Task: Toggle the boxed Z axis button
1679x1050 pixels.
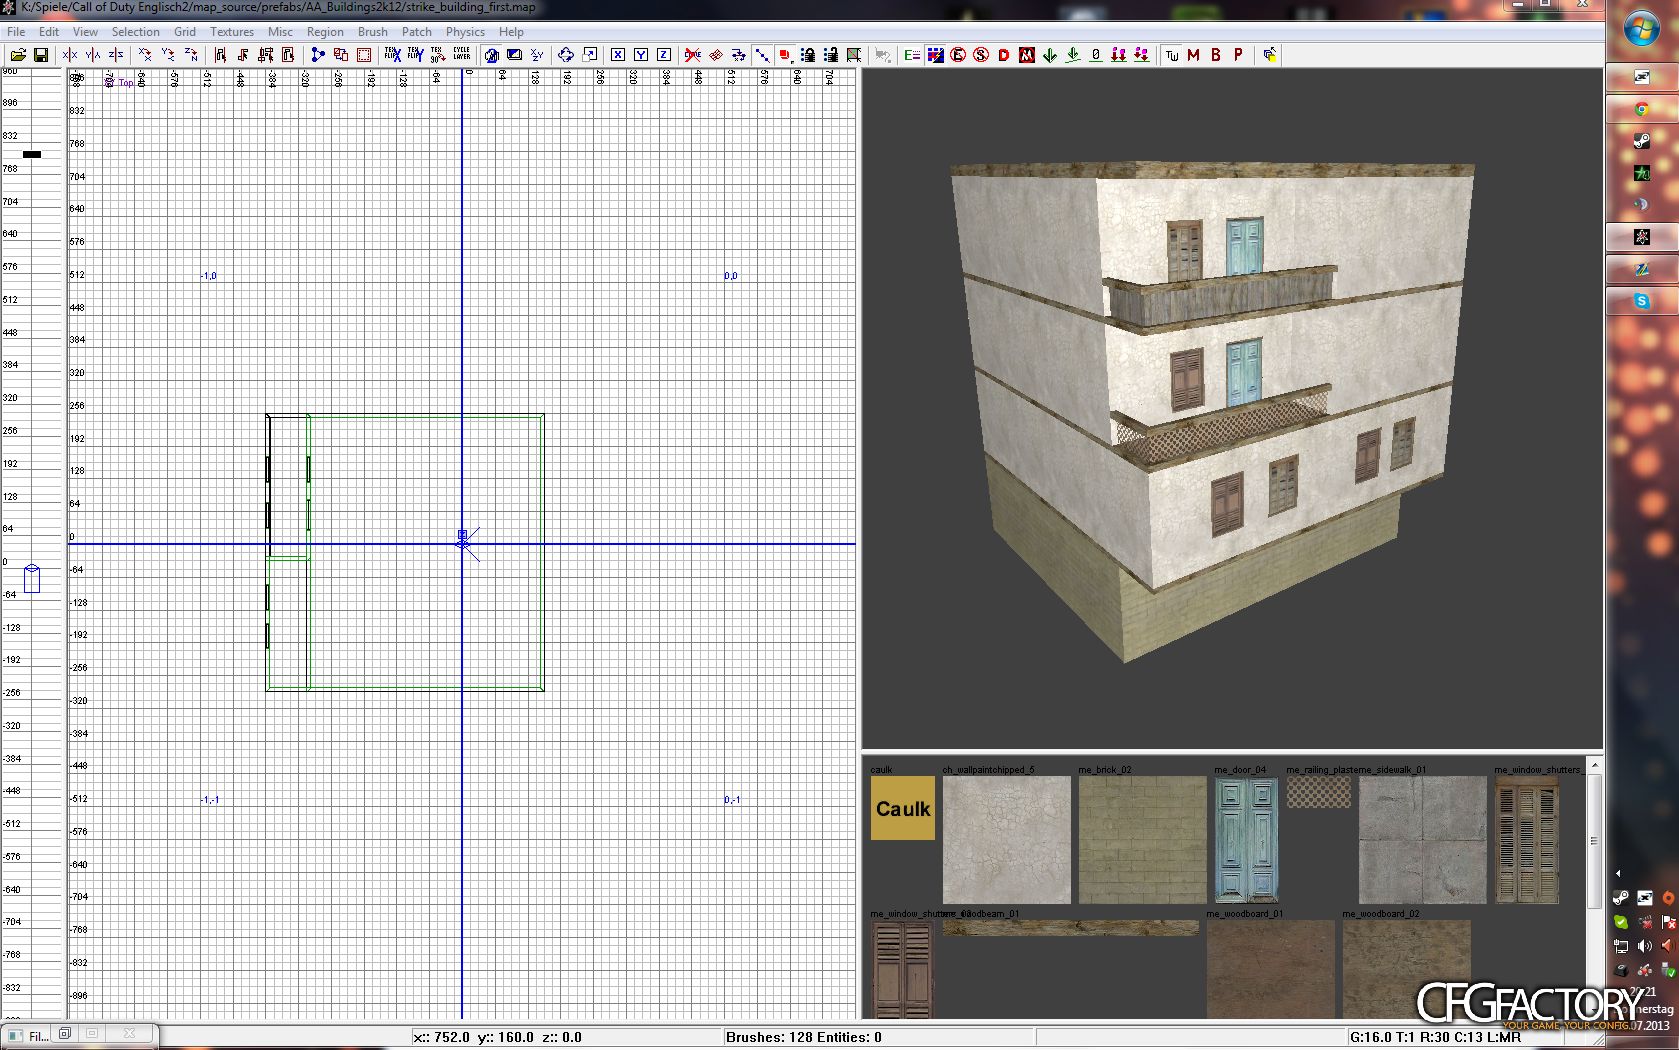Action: (664, 55)
